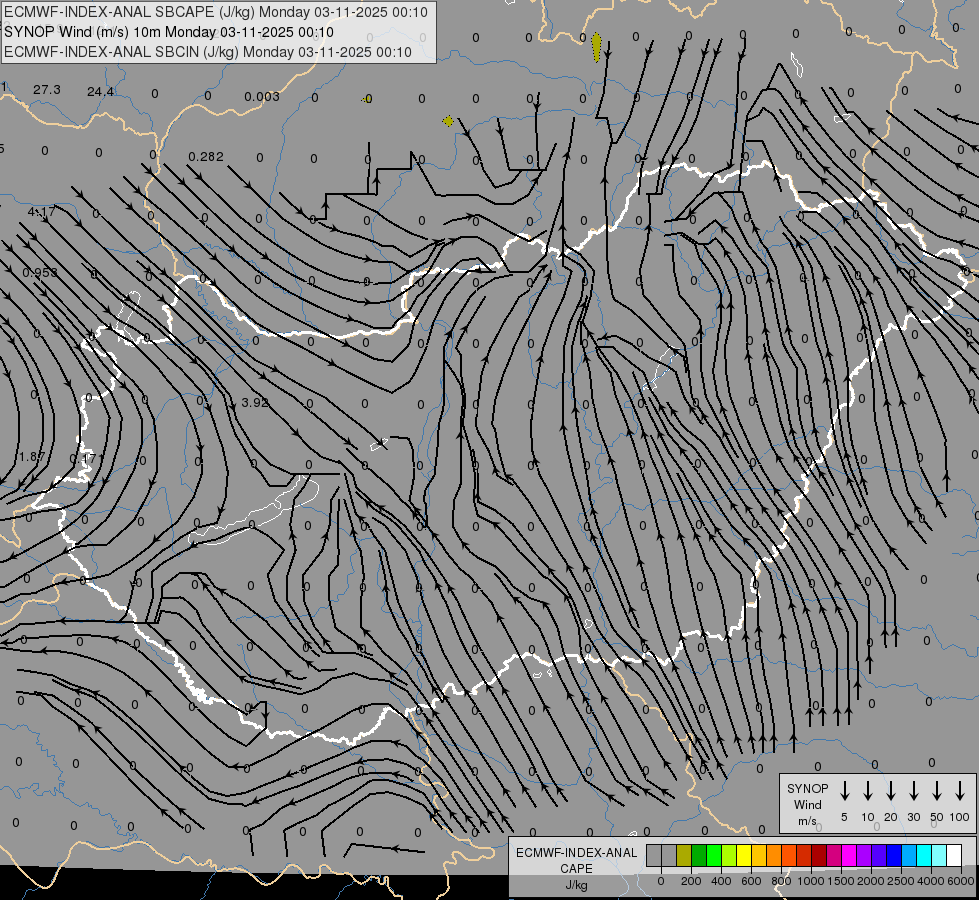Viewport: 979px width, 900px height.
Task: Pick the 2500 tick label on CAPE scale
Action: tap(902, 881)
